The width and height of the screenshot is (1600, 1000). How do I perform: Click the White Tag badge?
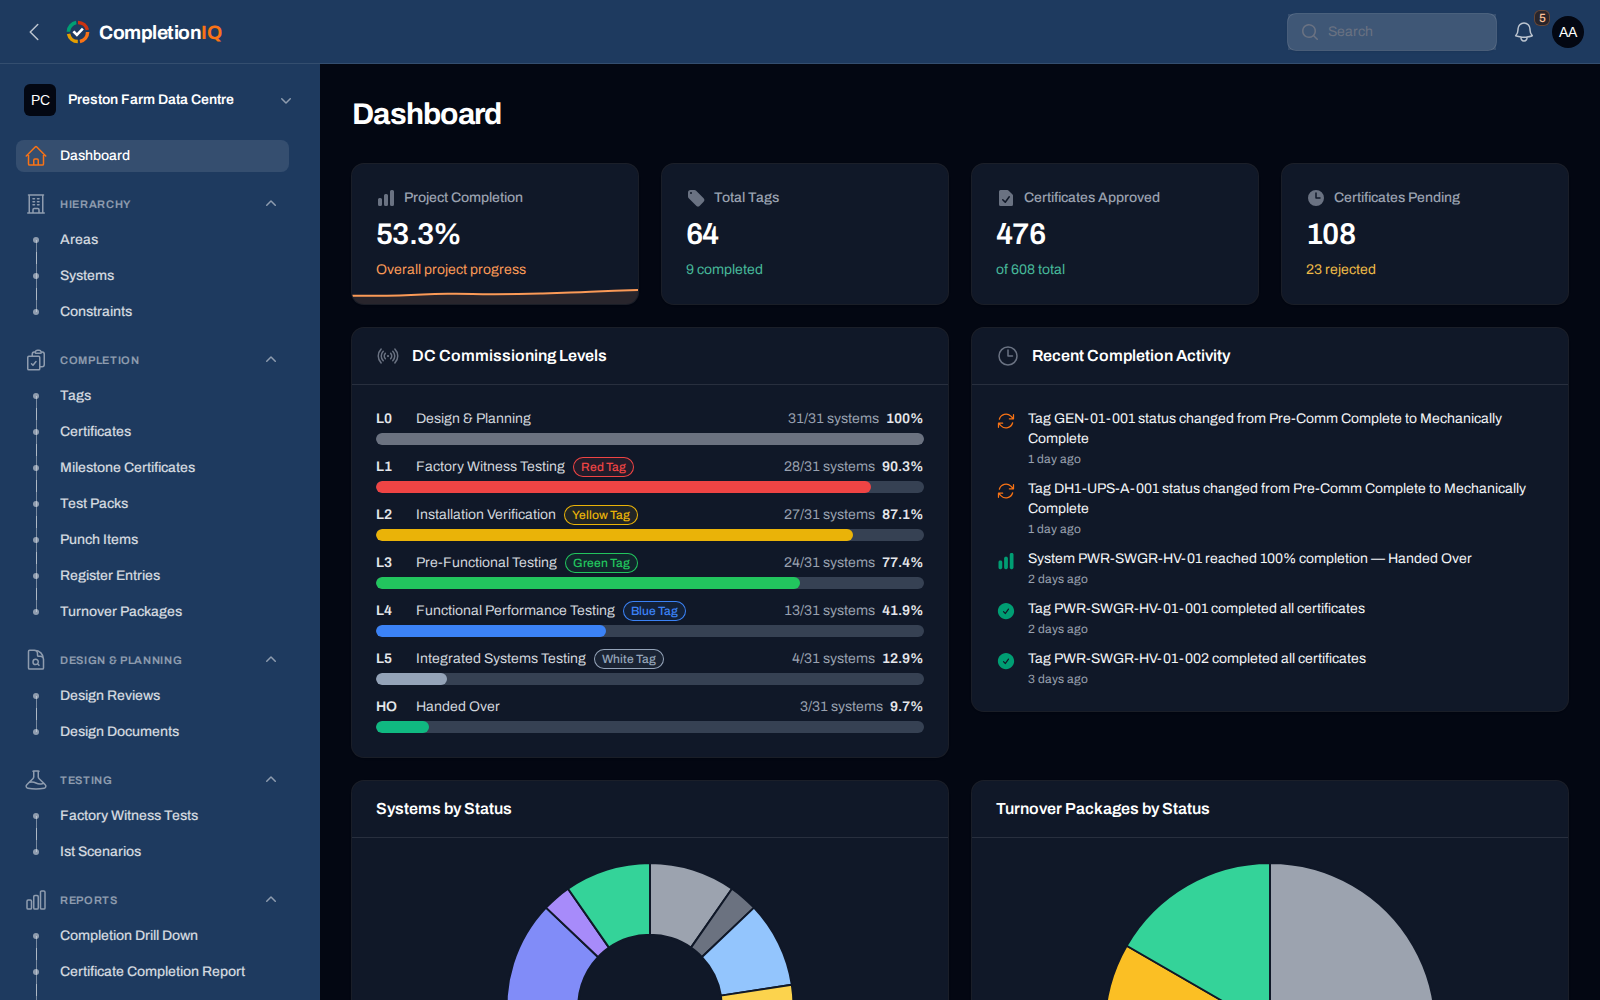tap(629, 659)
